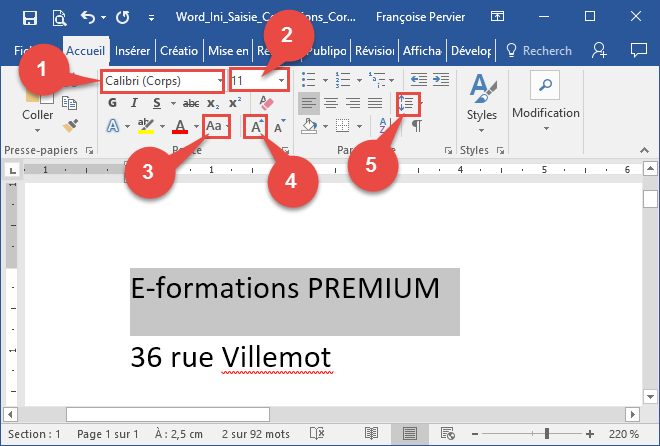Viewport: 660px width, 446px height.
Task: Click the Bold formatting button
Action: 110,103
